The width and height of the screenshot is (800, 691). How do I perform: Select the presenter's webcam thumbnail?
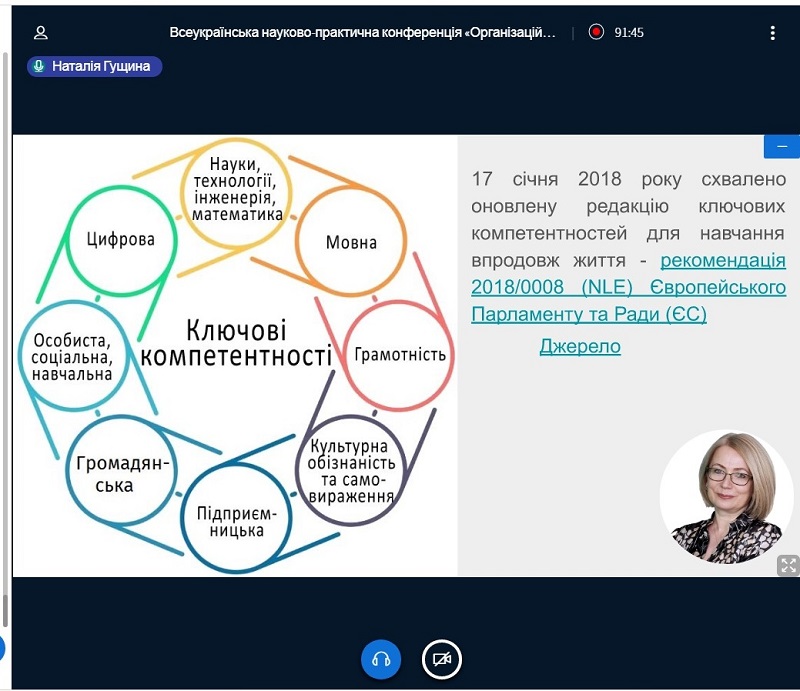coord(719,497)
